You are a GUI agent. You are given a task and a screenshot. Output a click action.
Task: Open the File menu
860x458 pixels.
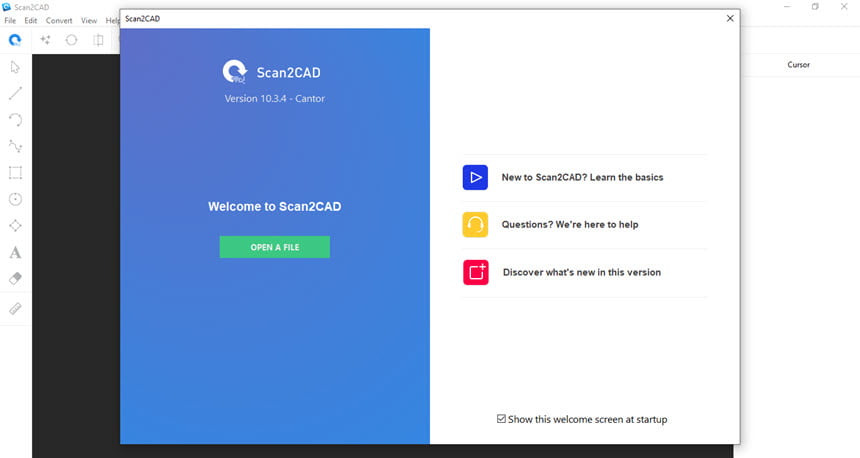10,20
